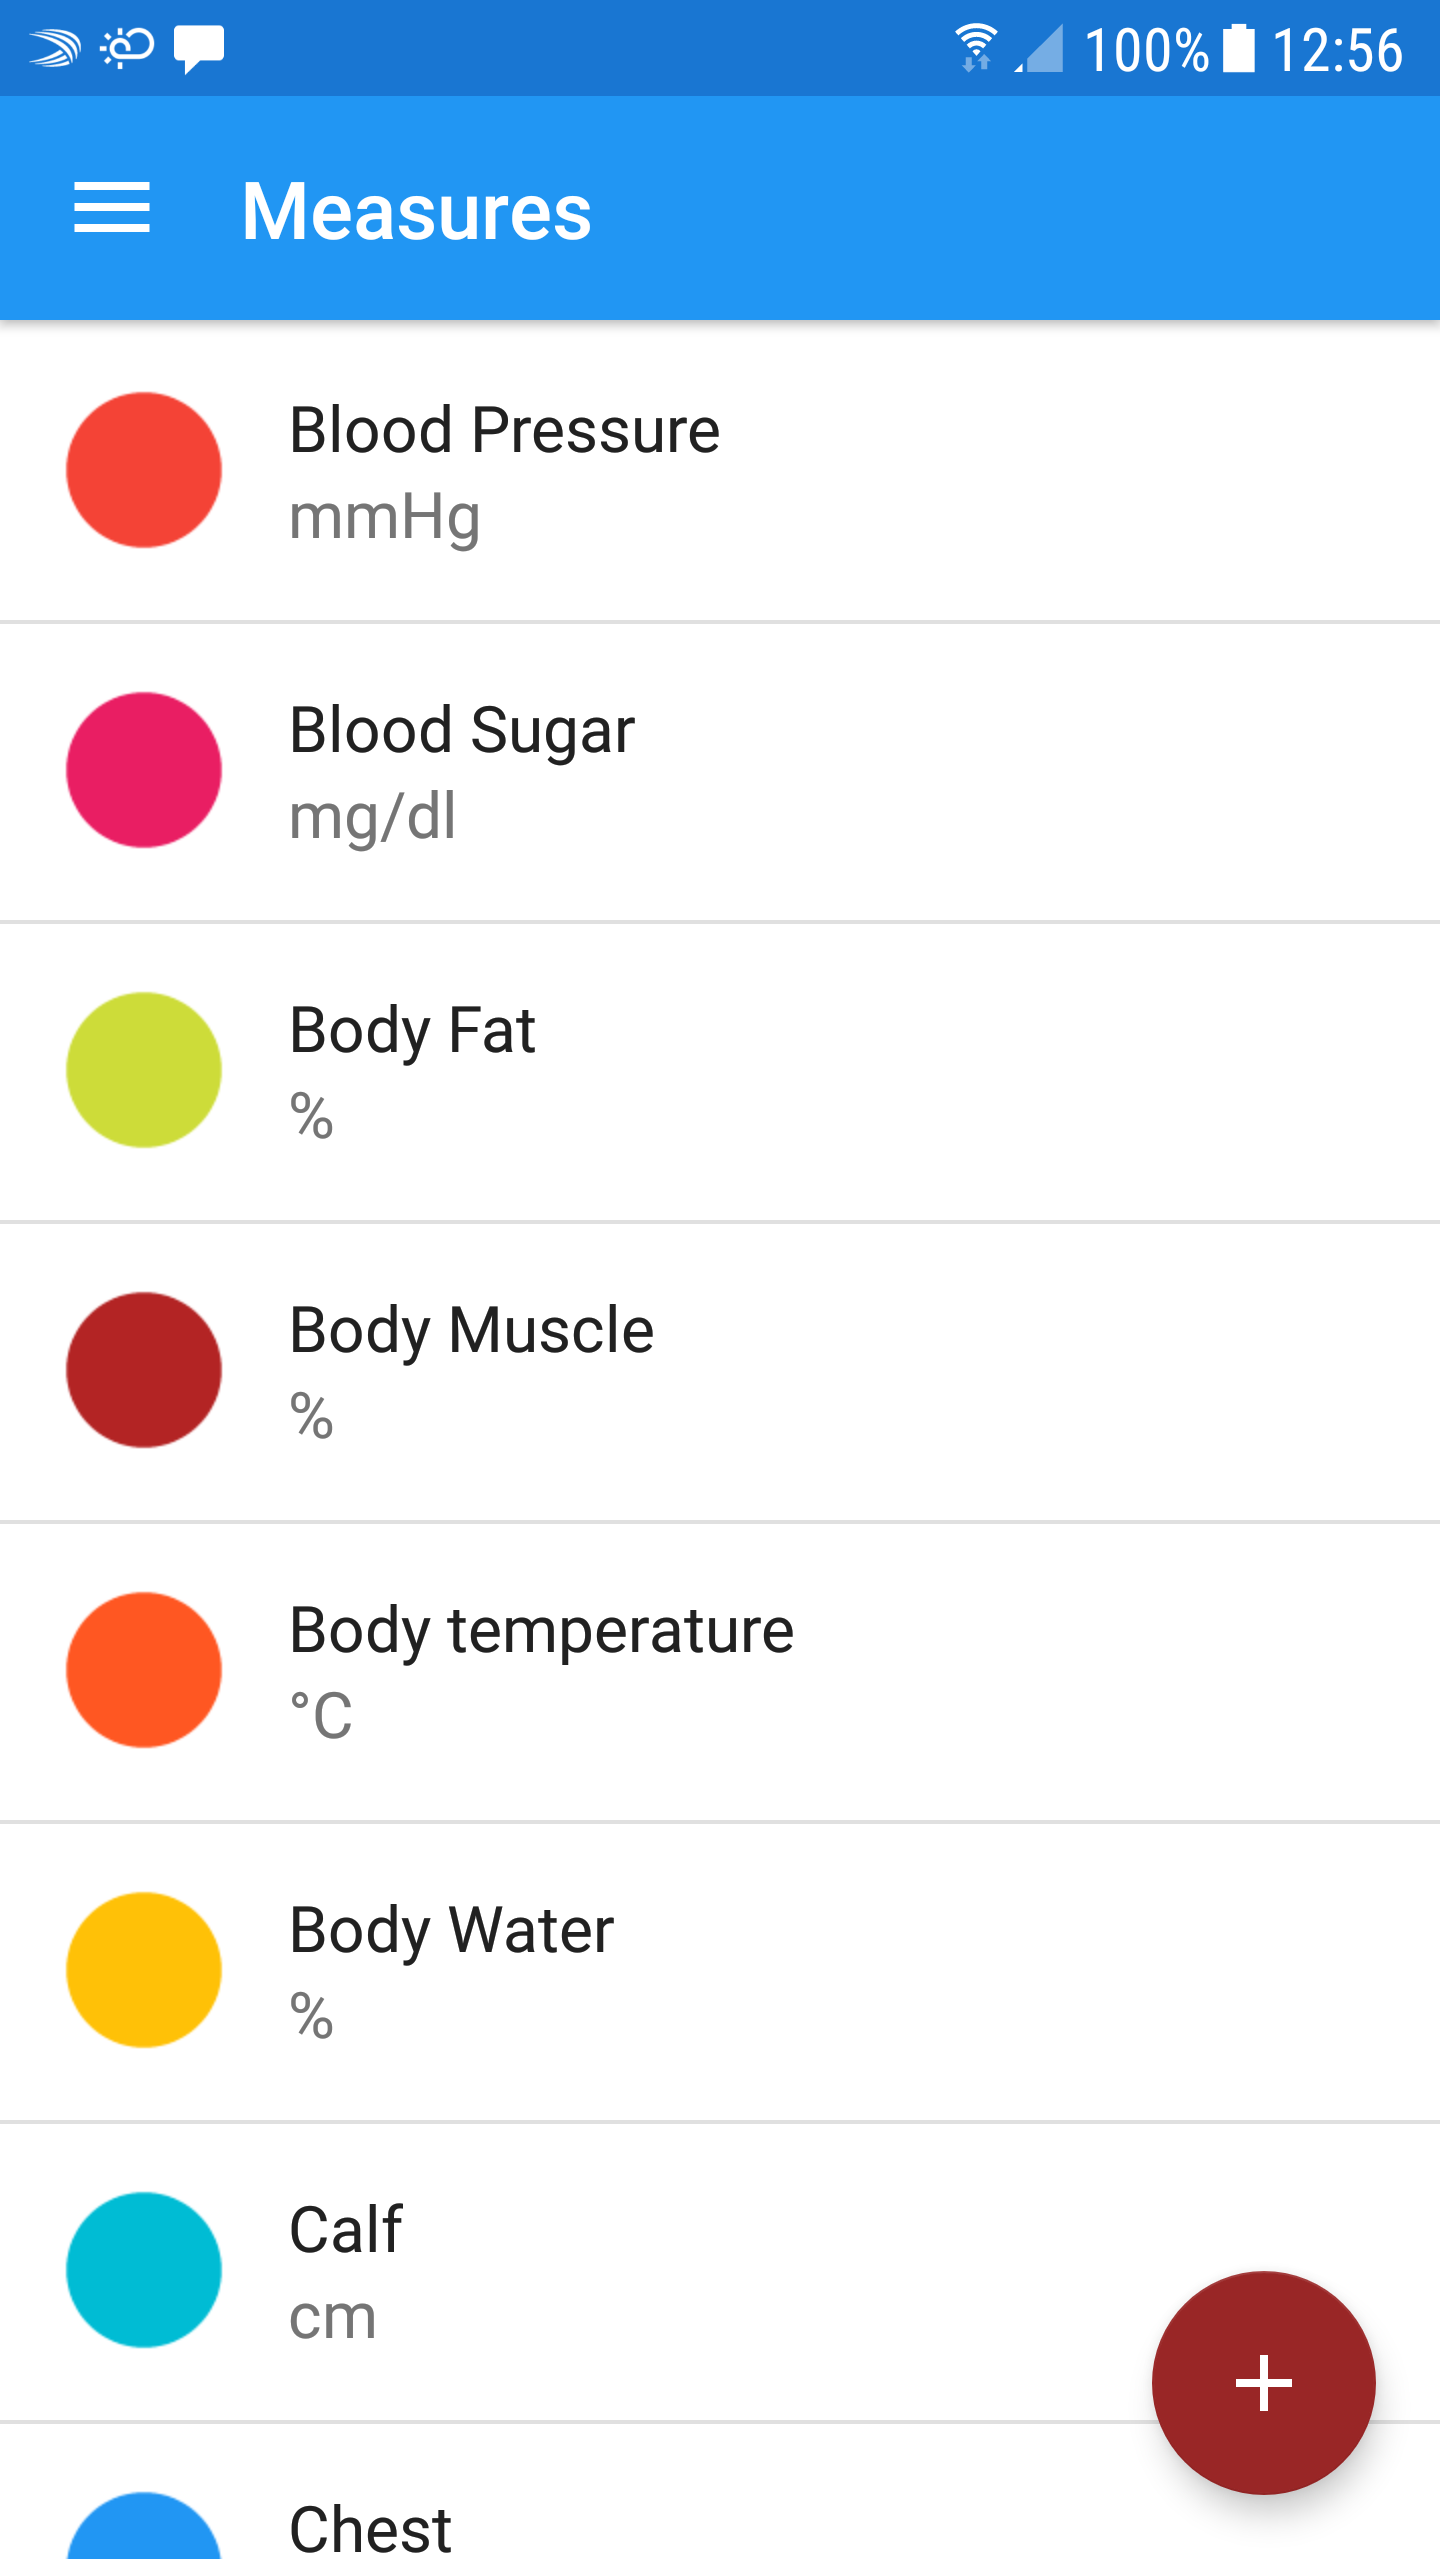Select the Body Water yellow circle
Image resolution: width=1440 pixels, height=2560 pixels.
click(x=144, y=1970)
